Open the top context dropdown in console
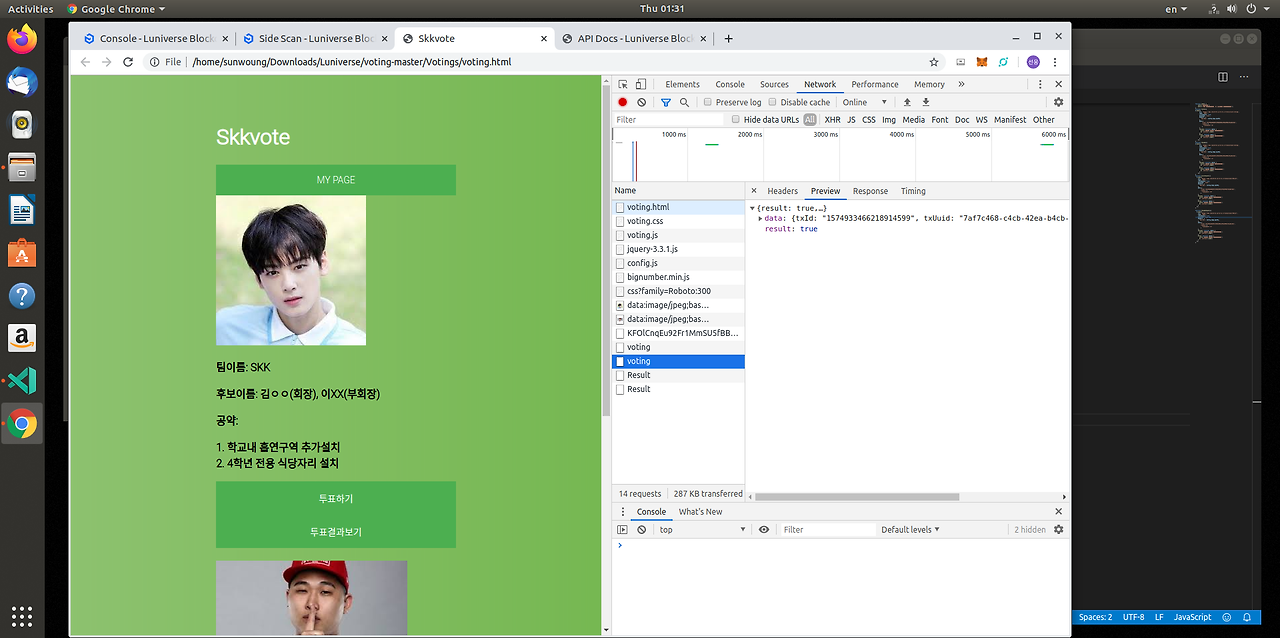The image size is (1280, 638). point(702,530)
